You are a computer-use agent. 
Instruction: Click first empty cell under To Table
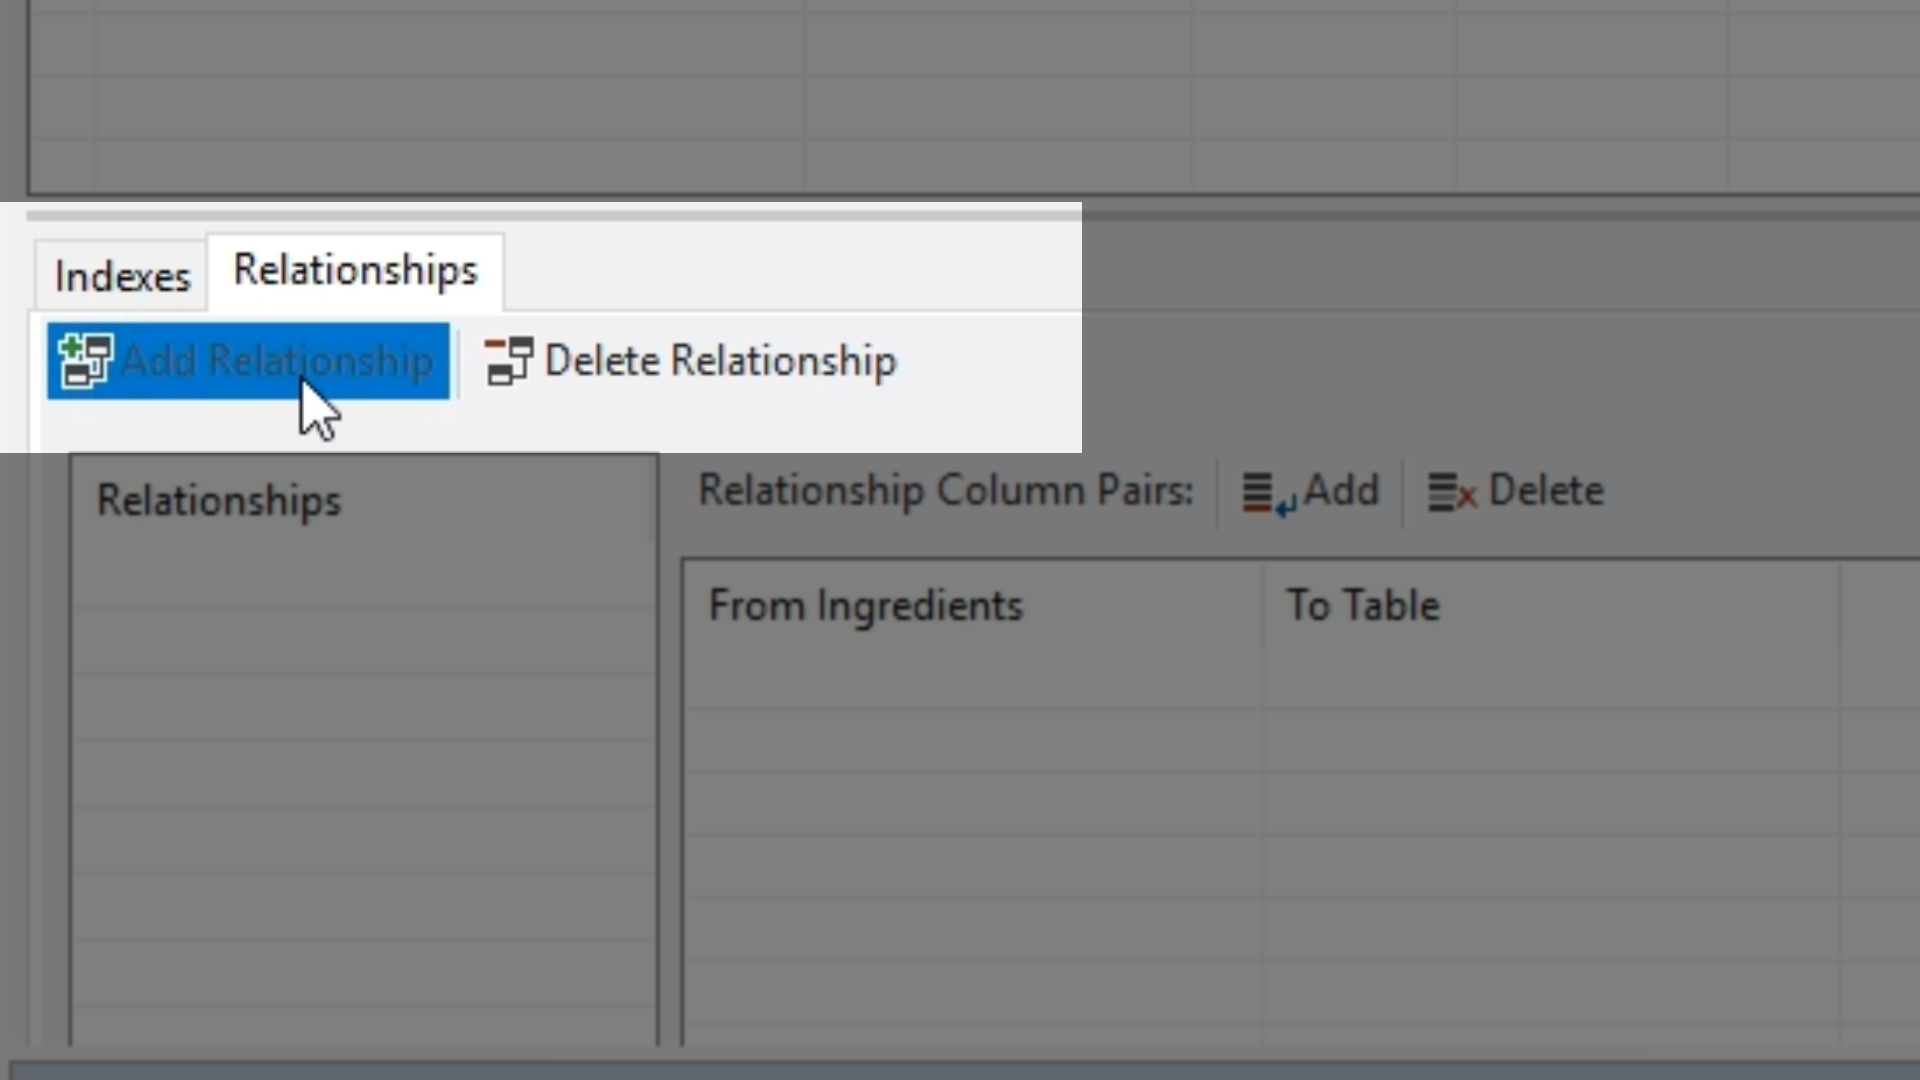(x=1550, y=678)
